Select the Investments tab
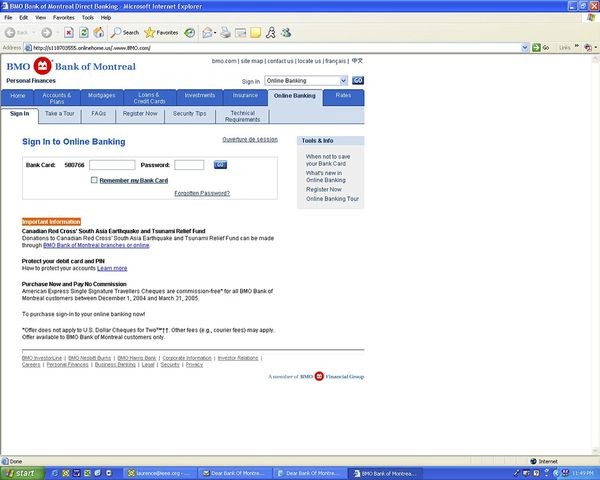The width and height of the screenshot is (600, 480). (200, 98)
